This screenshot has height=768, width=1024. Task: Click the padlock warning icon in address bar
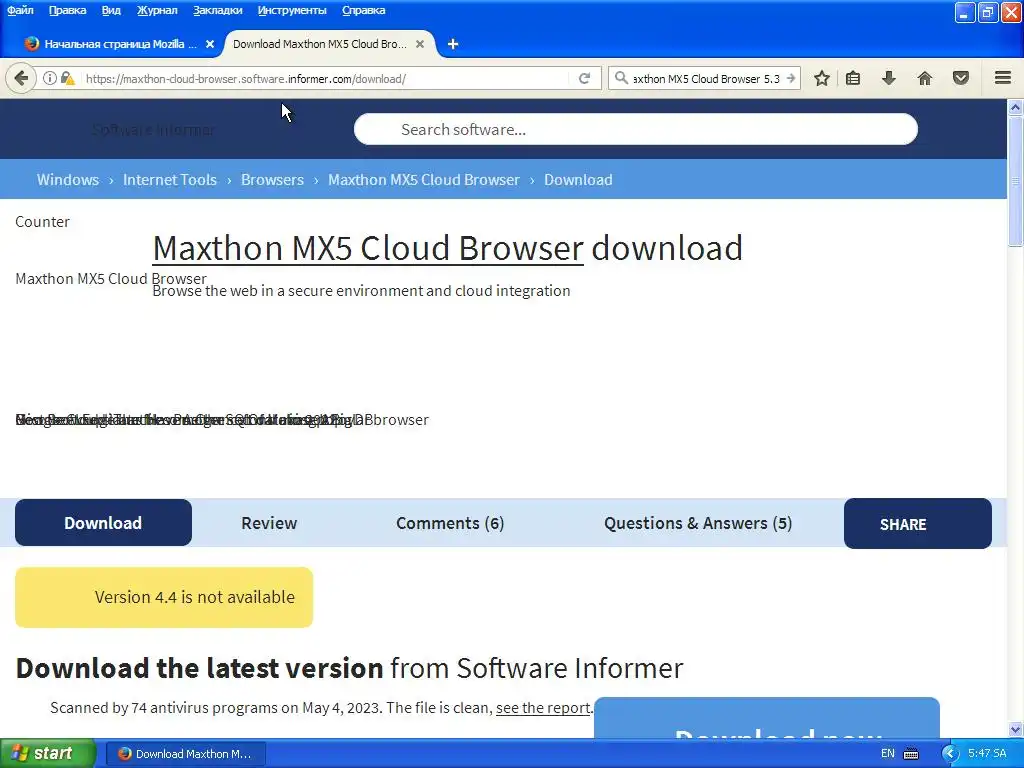[67, 78]
